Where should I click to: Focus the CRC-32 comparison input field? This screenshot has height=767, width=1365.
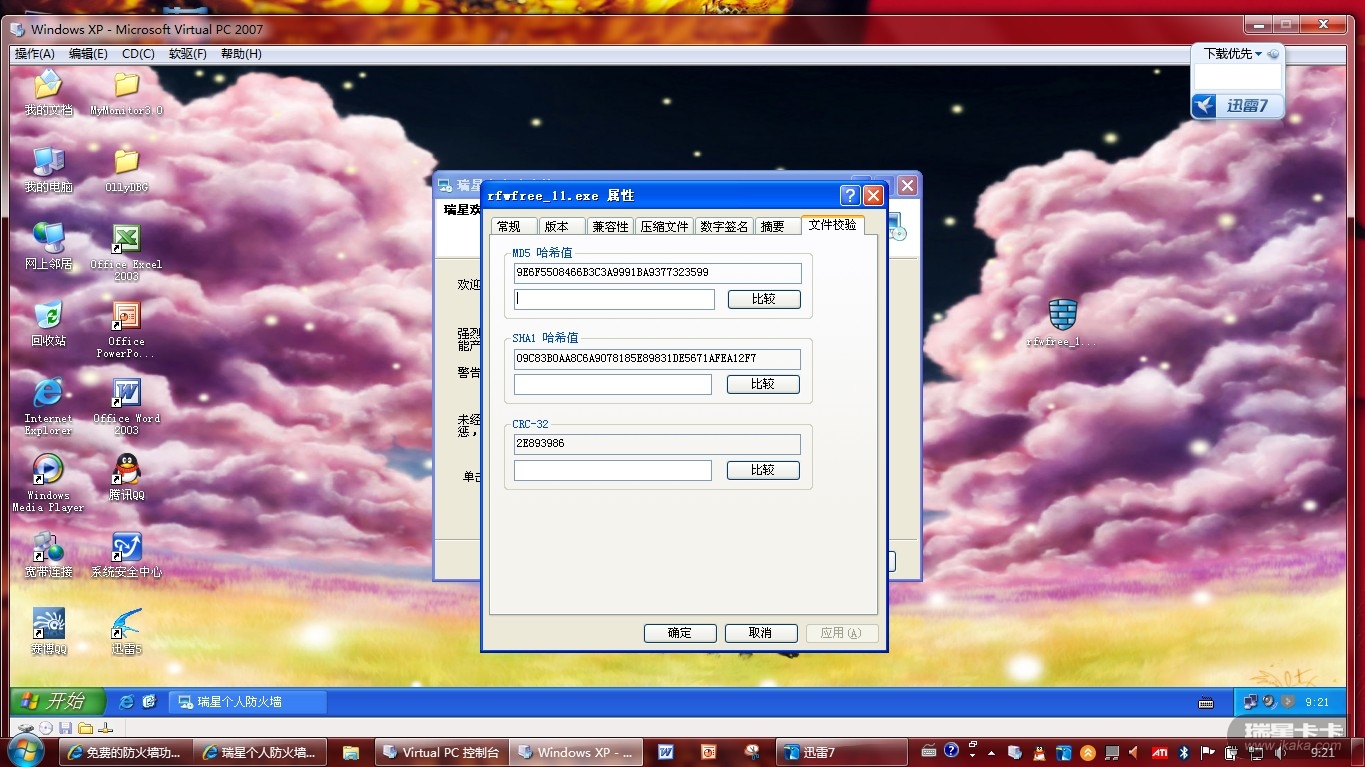[x=613, y=470]
